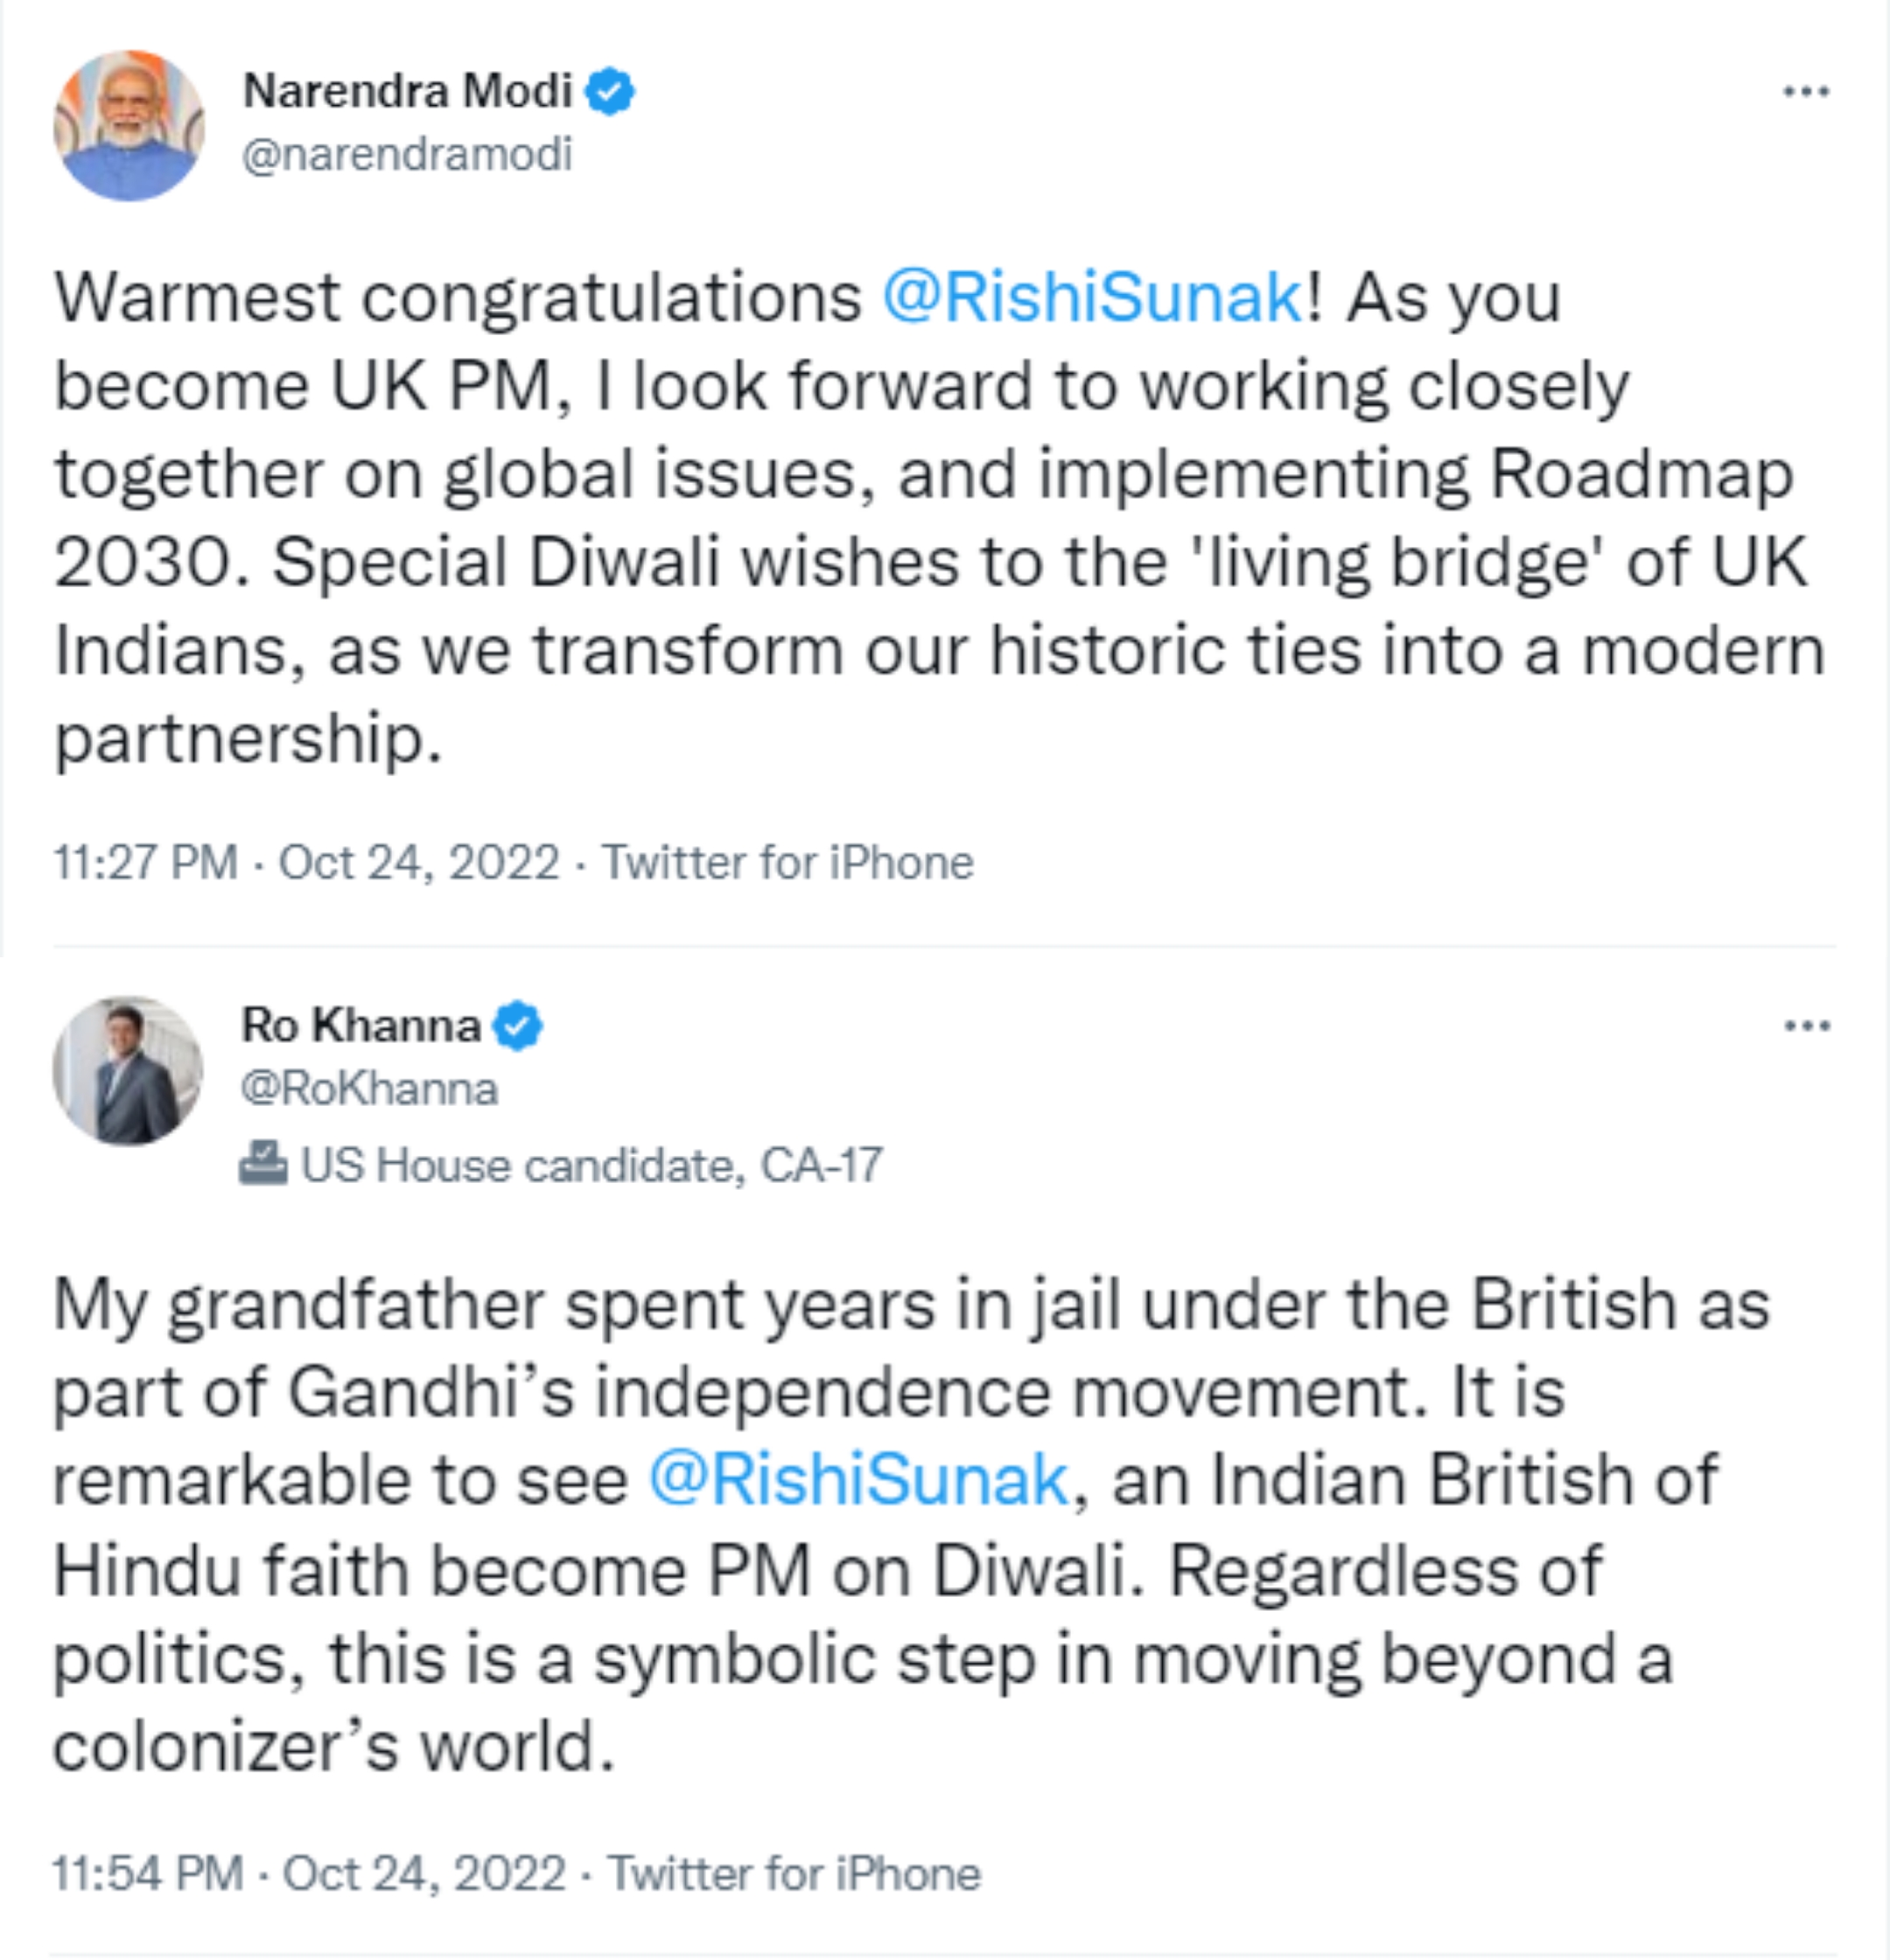Click Twitter for iPhone on Khanna's tweet
Image resolution: width=1890 pixels, height=1960 pixels.
click(x=795, y=1873)
